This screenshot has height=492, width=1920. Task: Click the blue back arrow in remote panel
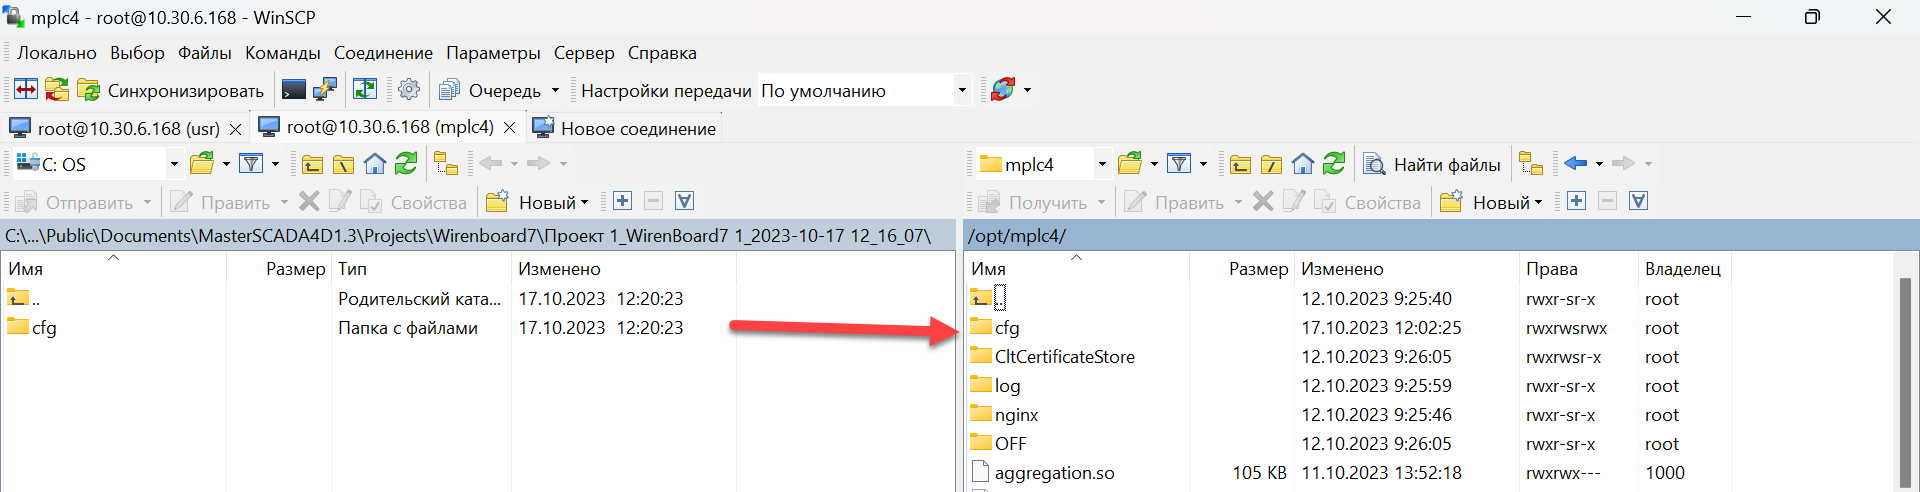pos(1576,163)
